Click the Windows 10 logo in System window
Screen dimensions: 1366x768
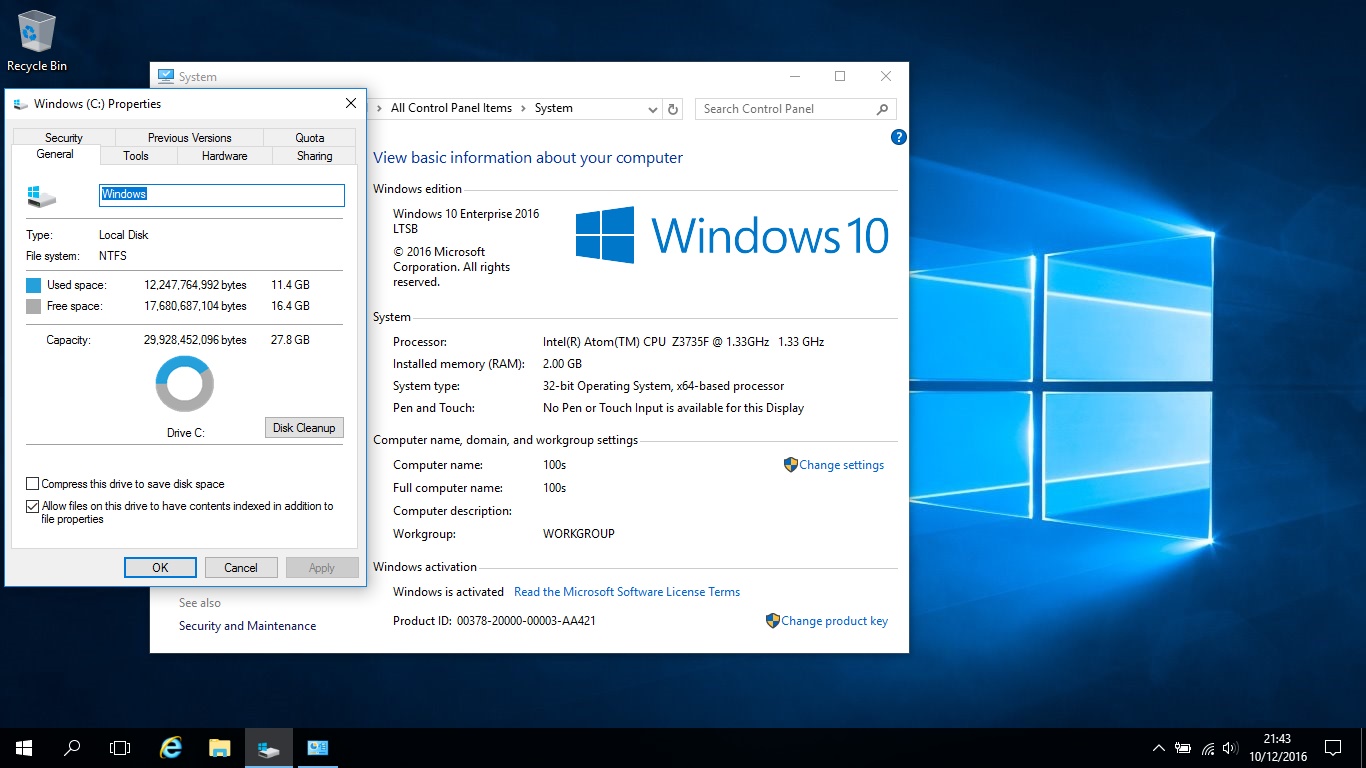pyautogui.click(x=732, y=235)
